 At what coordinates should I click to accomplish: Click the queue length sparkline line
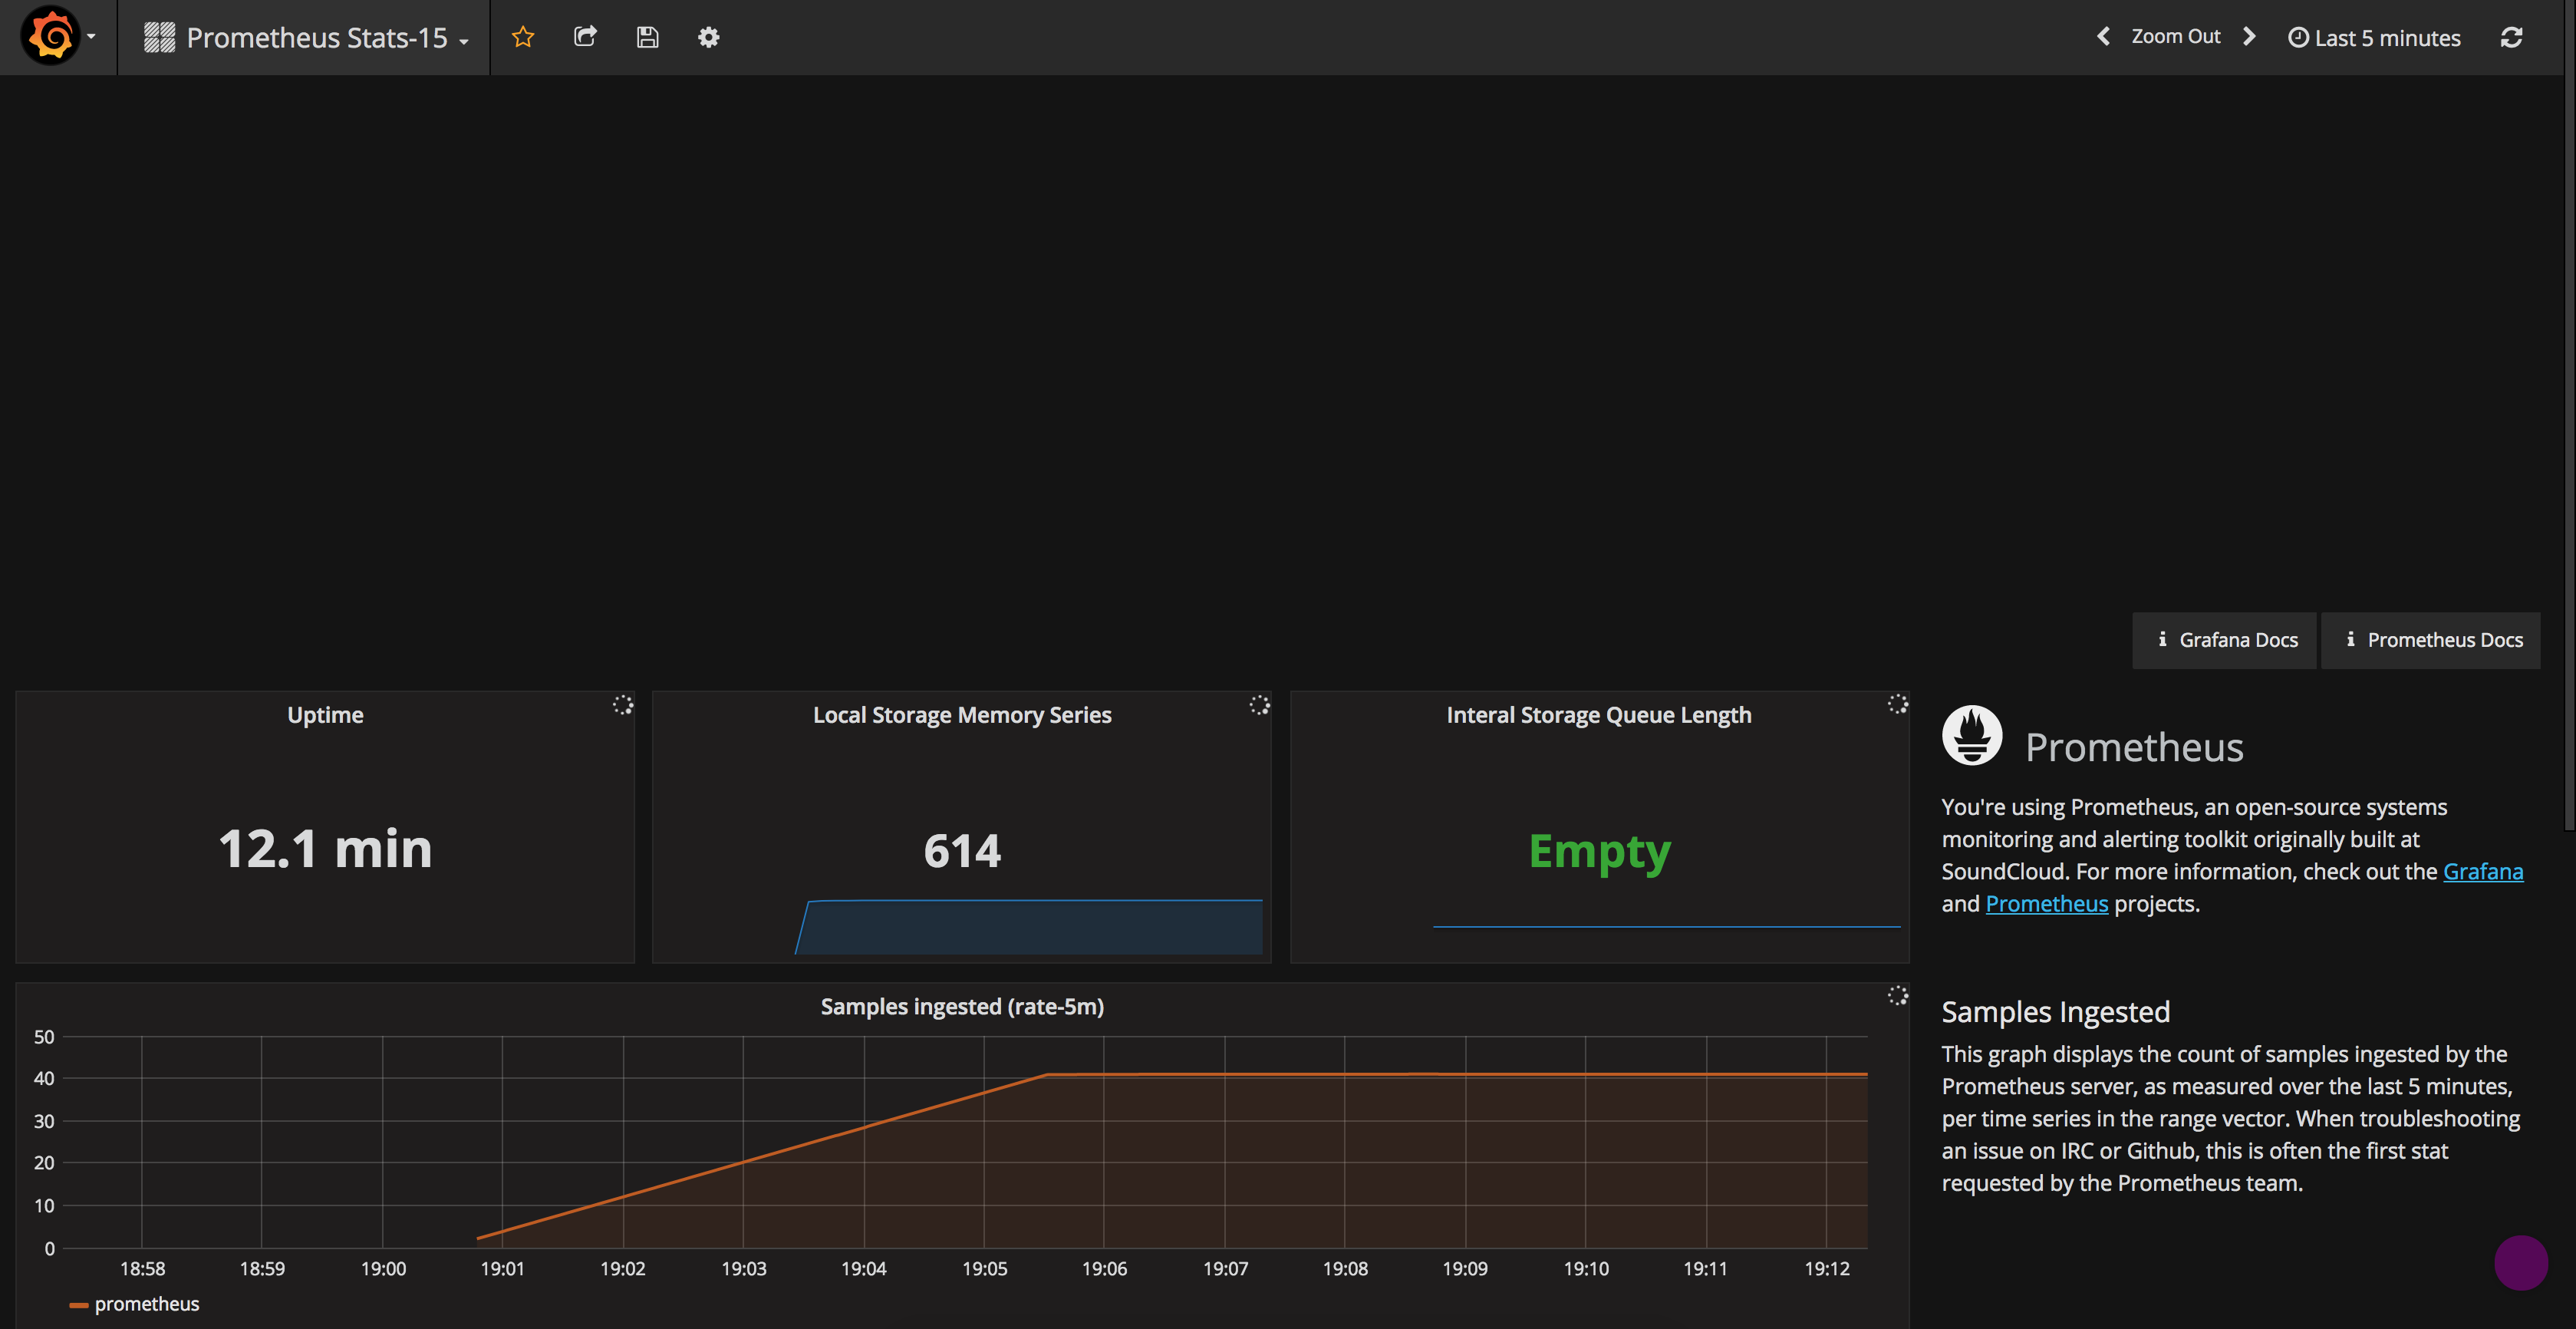[x=1666, y=927]
